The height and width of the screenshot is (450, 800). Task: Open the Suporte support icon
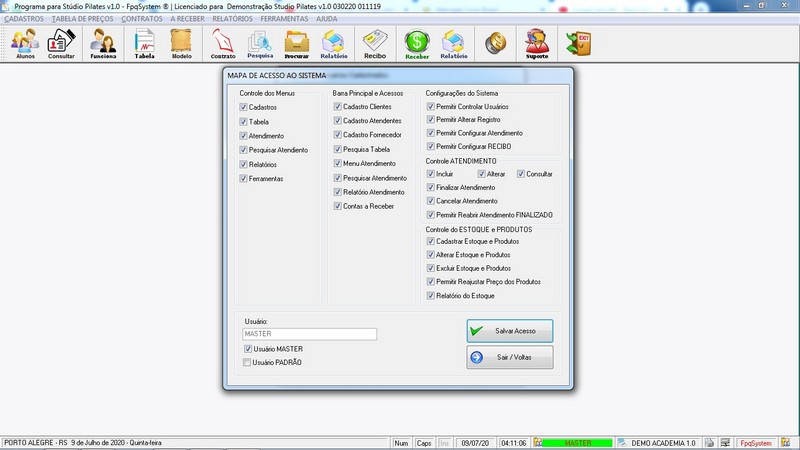pyautogui.click(x=537, y=44)
